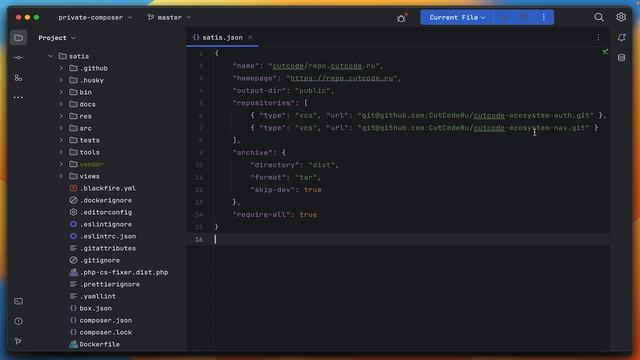Viewport: 640px width, 360px height.
Task: Open the repo.cutcode.ru homepage link
Action: pyautogui.click(x=341, y=78)
